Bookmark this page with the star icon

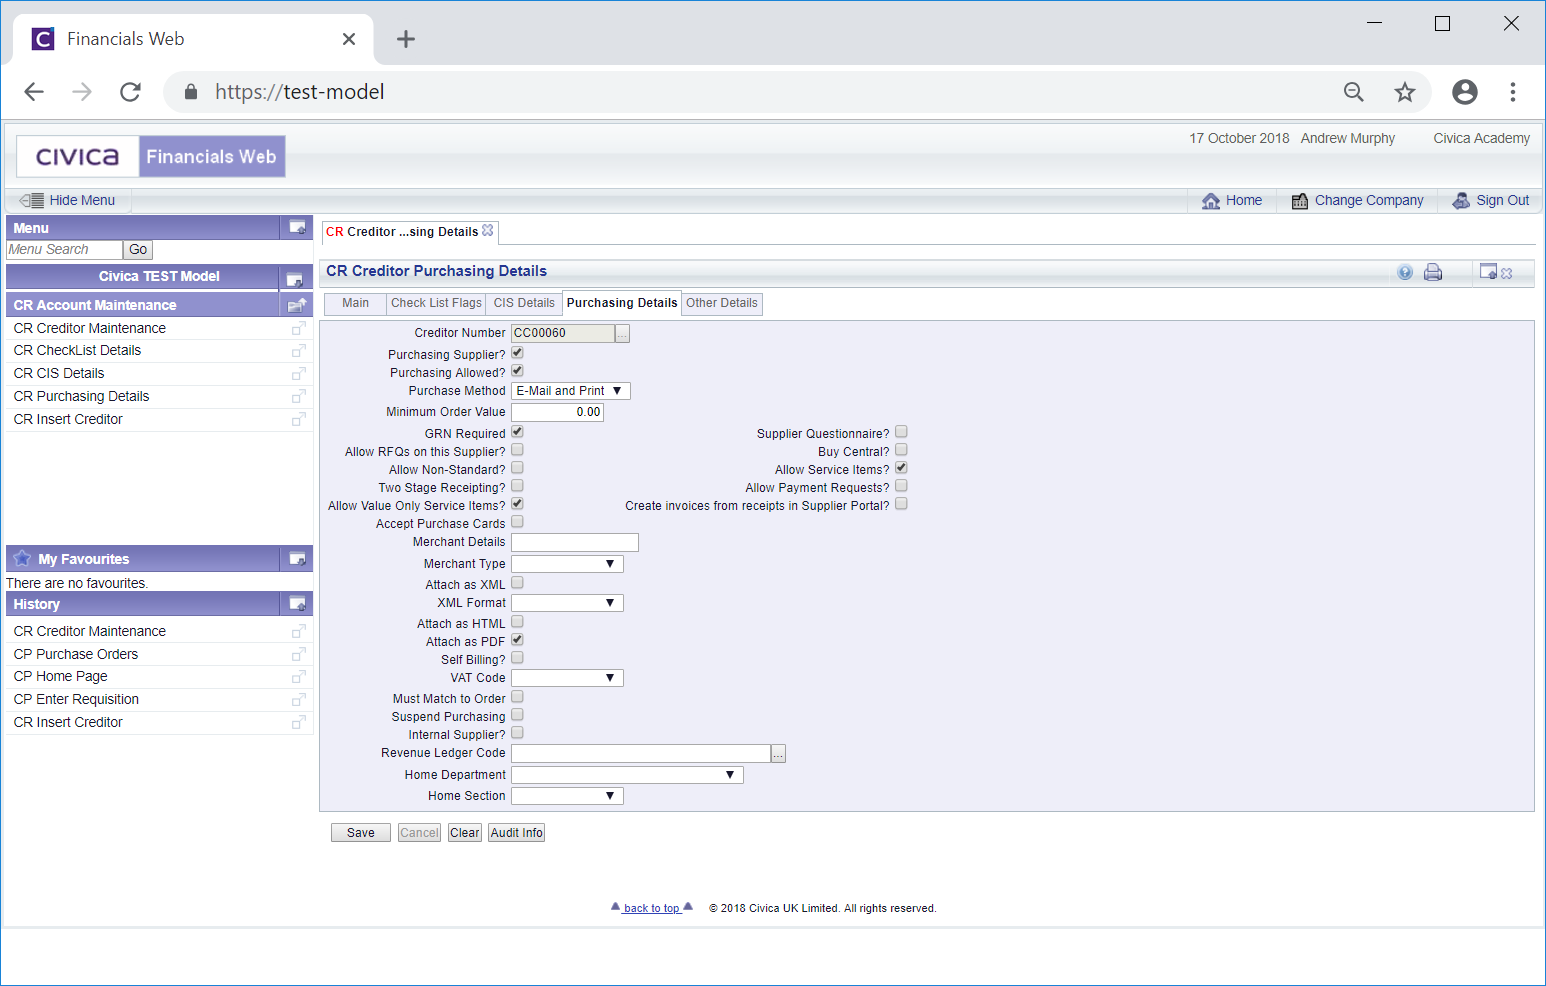pos(1405,92)
